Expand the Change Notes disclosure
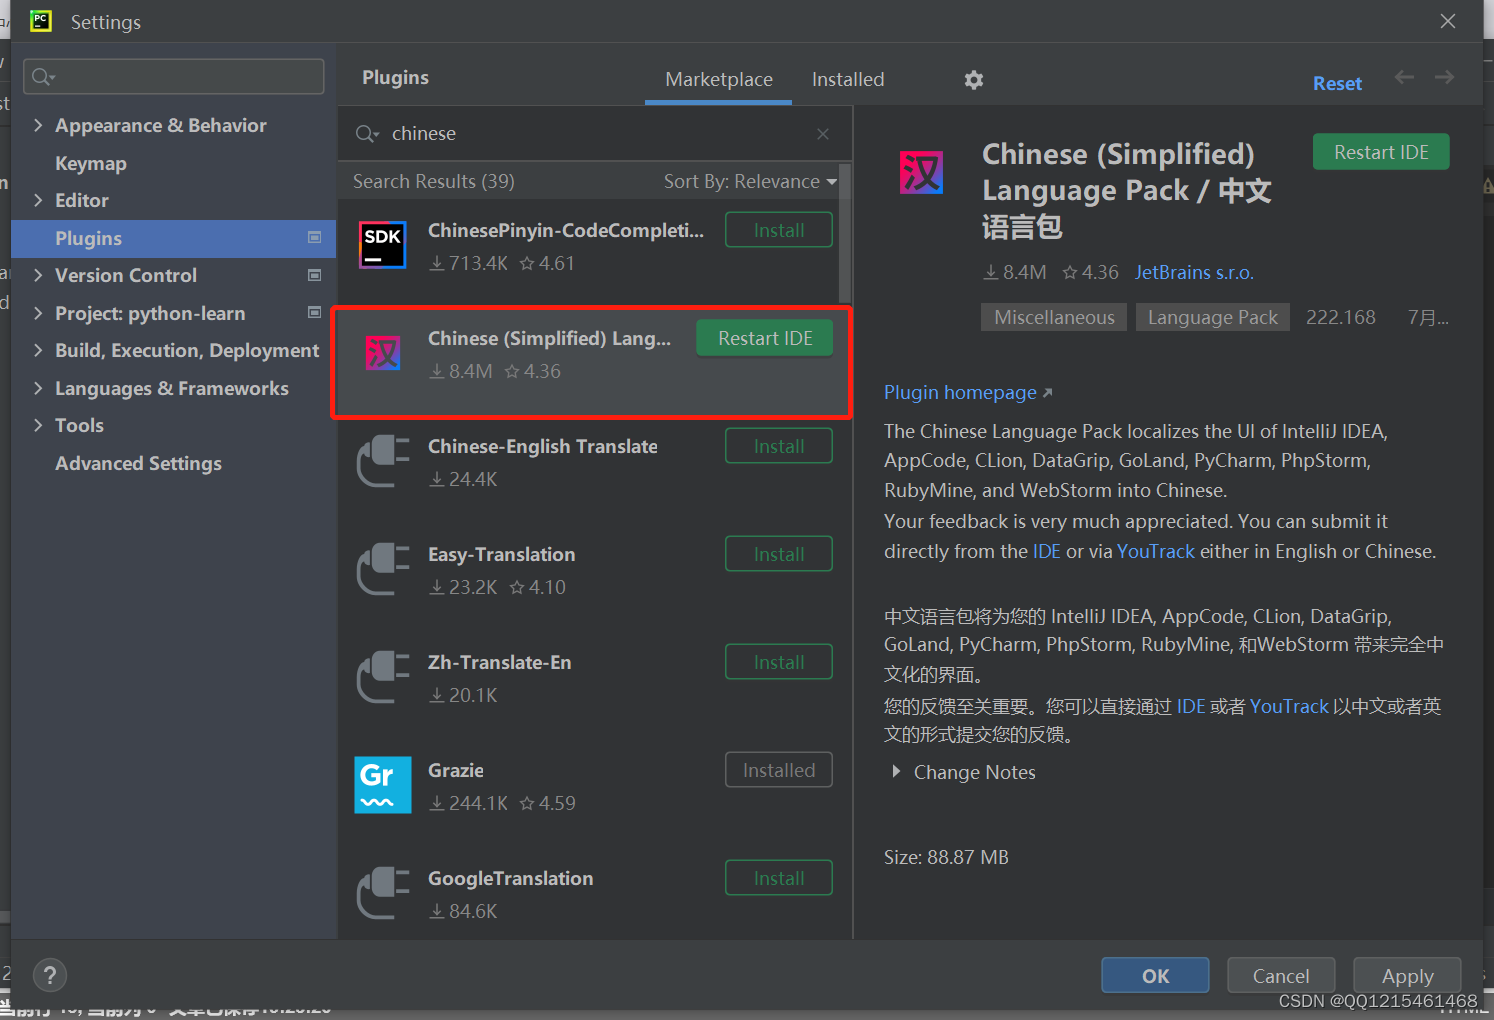Screen dimensions: 1494x1020 tap(896, 772)
